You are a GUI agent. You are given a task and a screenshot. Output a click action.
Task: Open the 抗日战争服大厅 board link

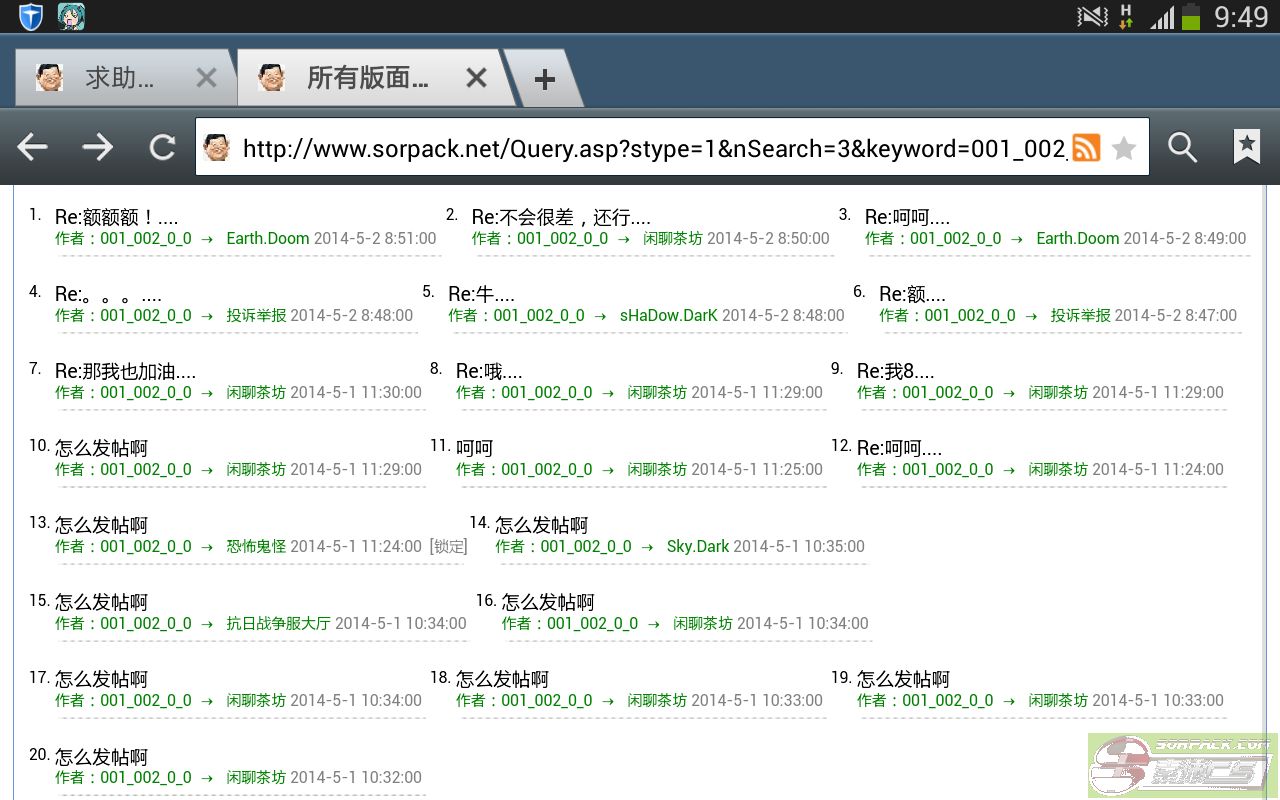278,623
